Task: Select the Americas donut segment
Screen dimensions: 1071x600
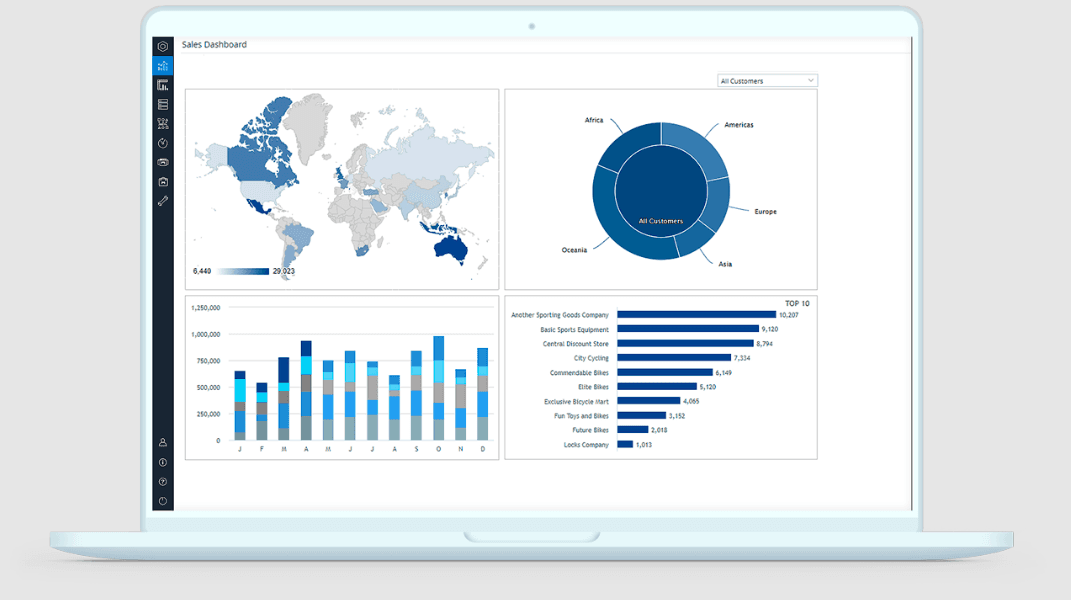Action: pyautogui.click(x=697, y=147)
